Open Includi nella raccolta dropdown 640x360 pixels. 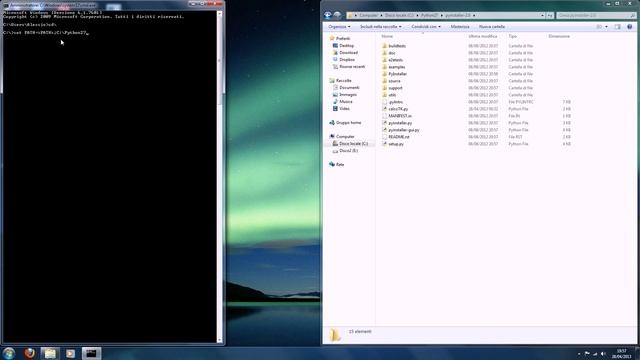click(x=380, y=27)
